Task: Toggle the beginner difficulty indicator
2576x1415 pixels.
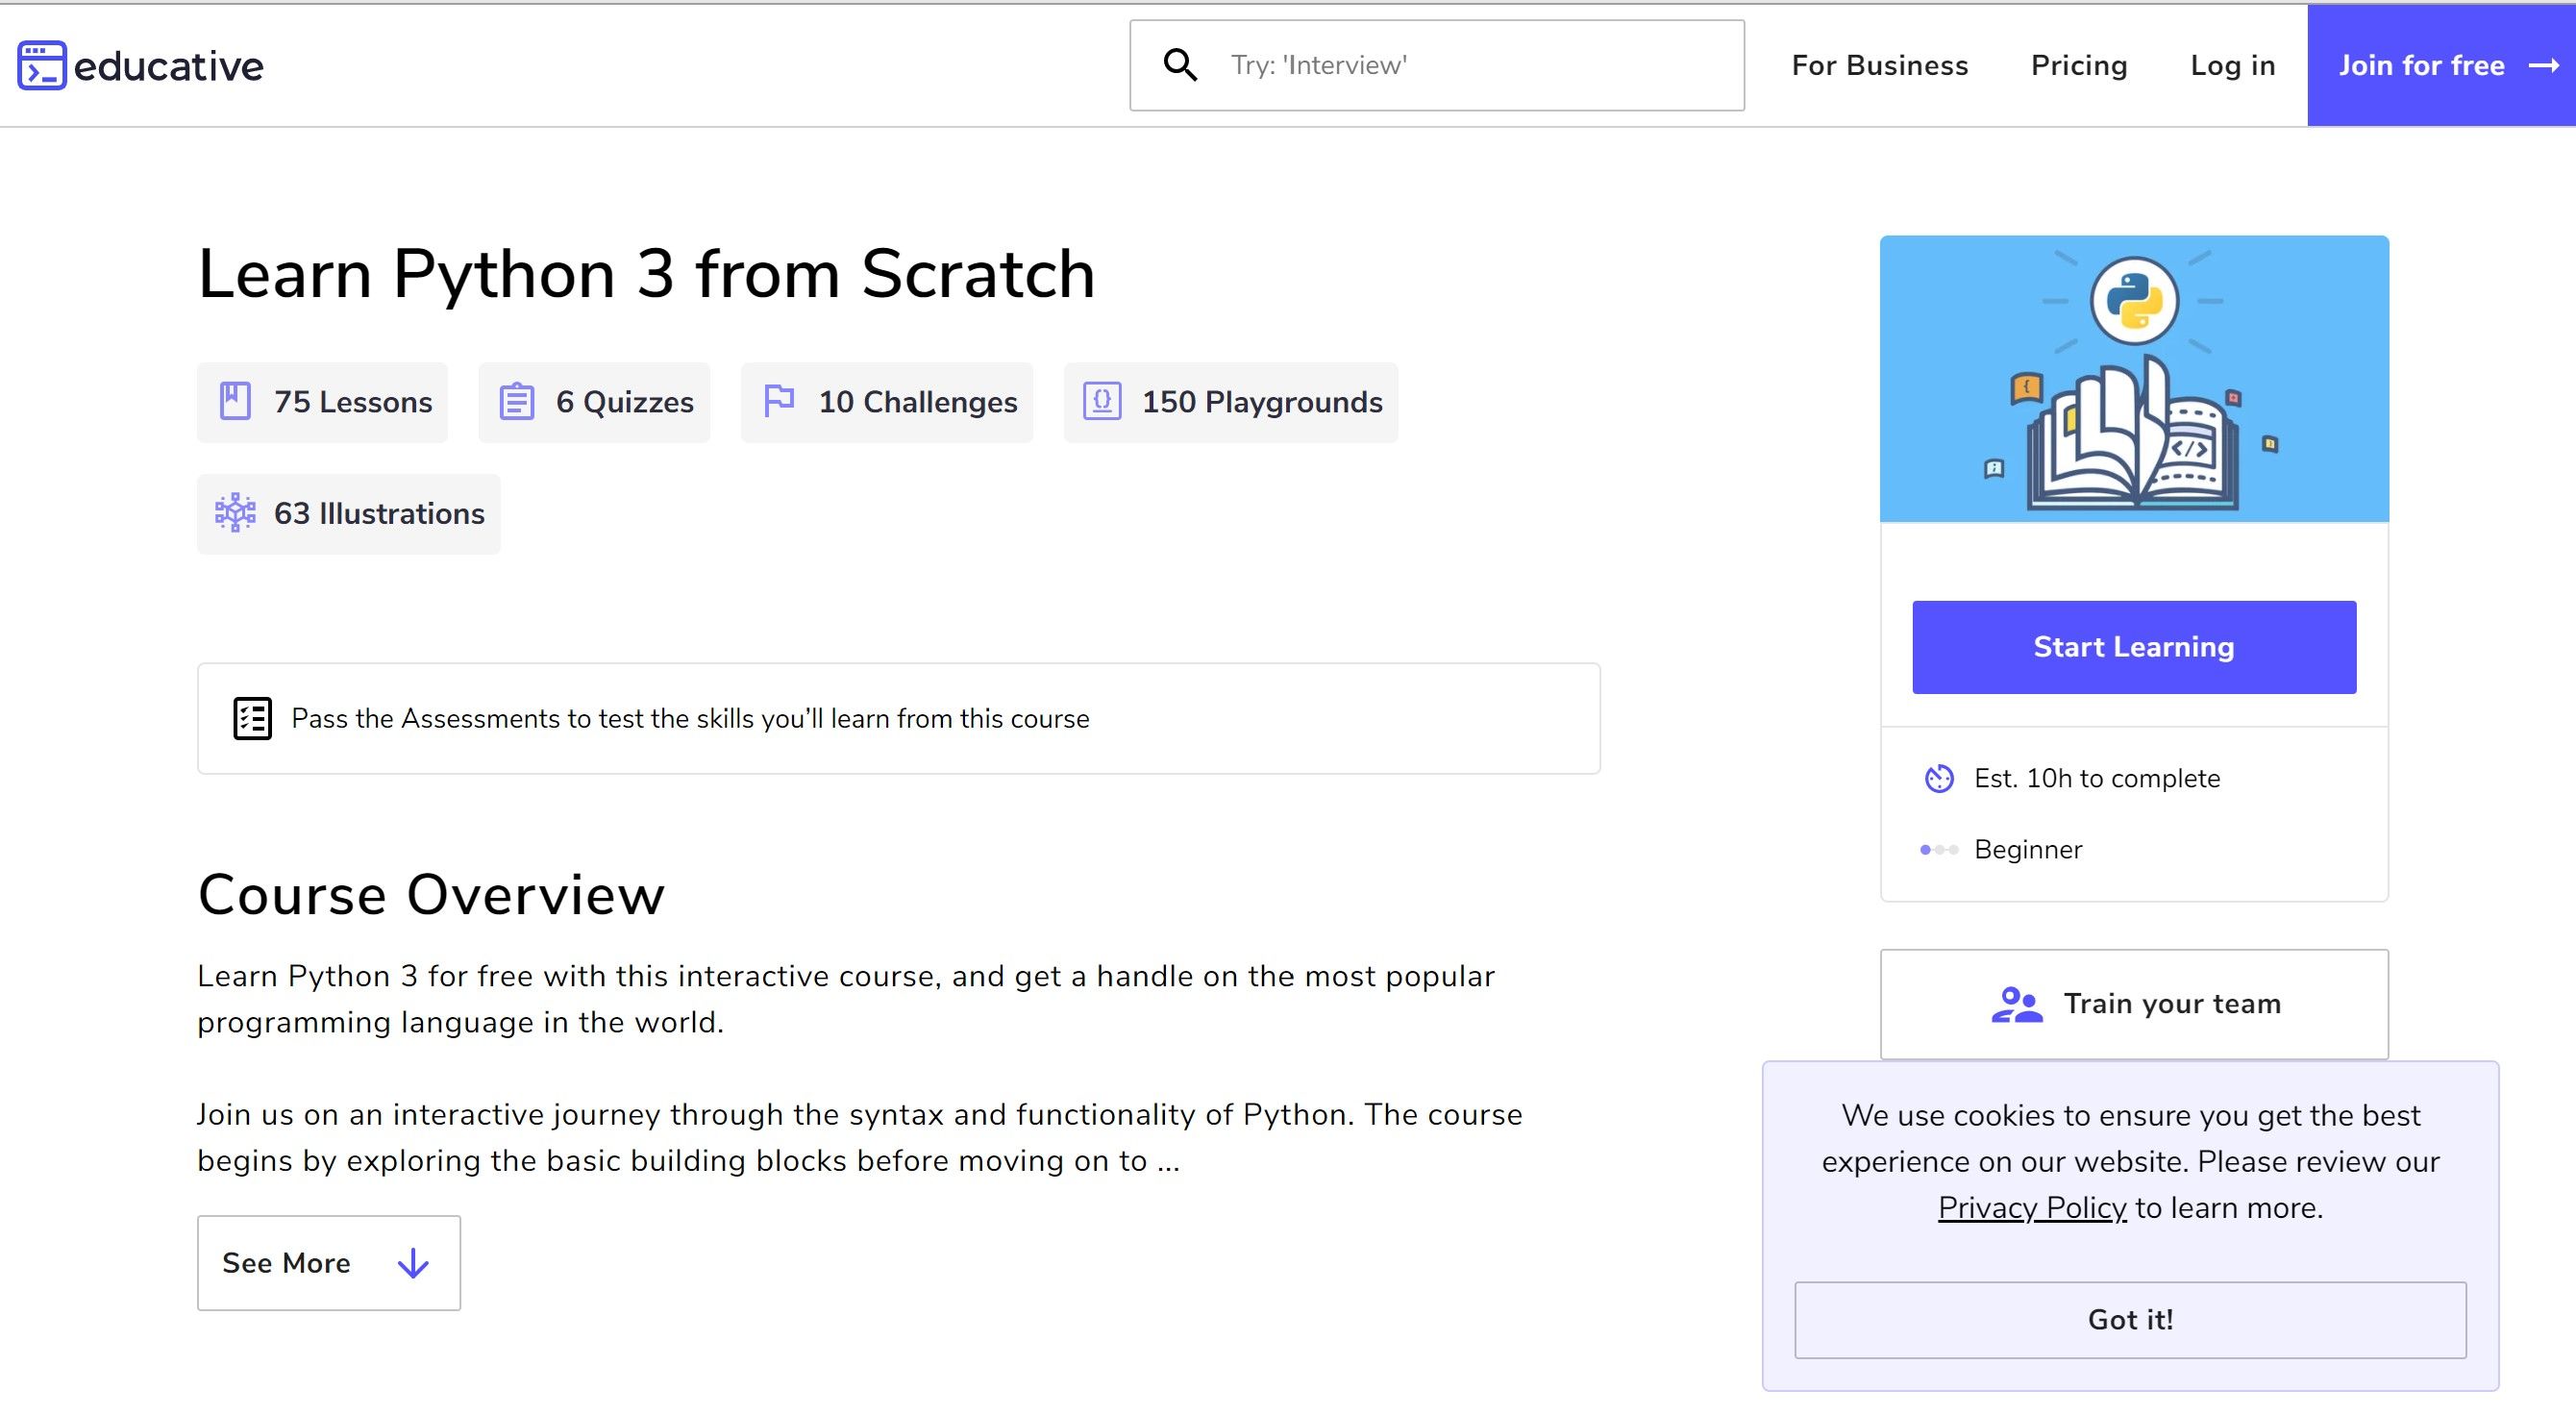Action: click(1939, 849)
